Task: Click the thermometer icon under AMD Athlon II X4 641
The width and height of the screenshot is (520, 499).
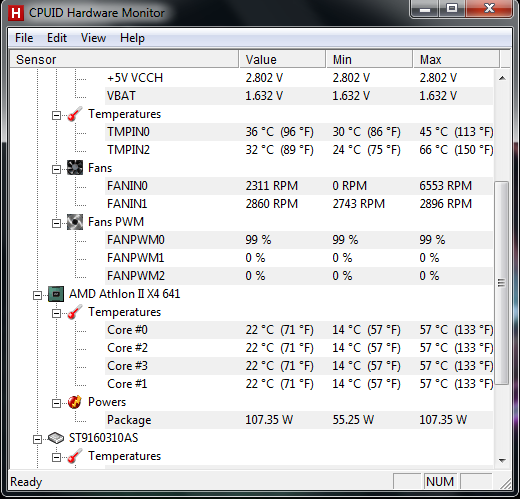Action: 75,312
